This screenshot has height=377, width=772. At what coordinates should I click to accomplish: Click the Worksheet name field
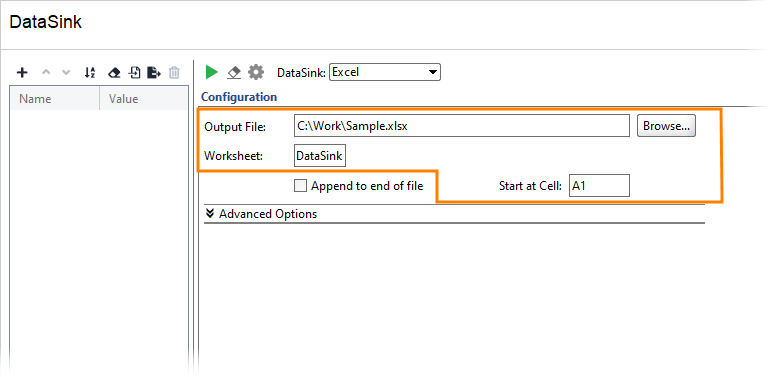pyautogui.click(x=320, y=156)
